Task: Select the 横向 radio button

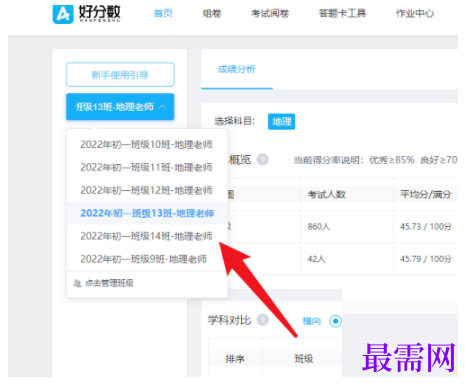Action: coord(335,321)
